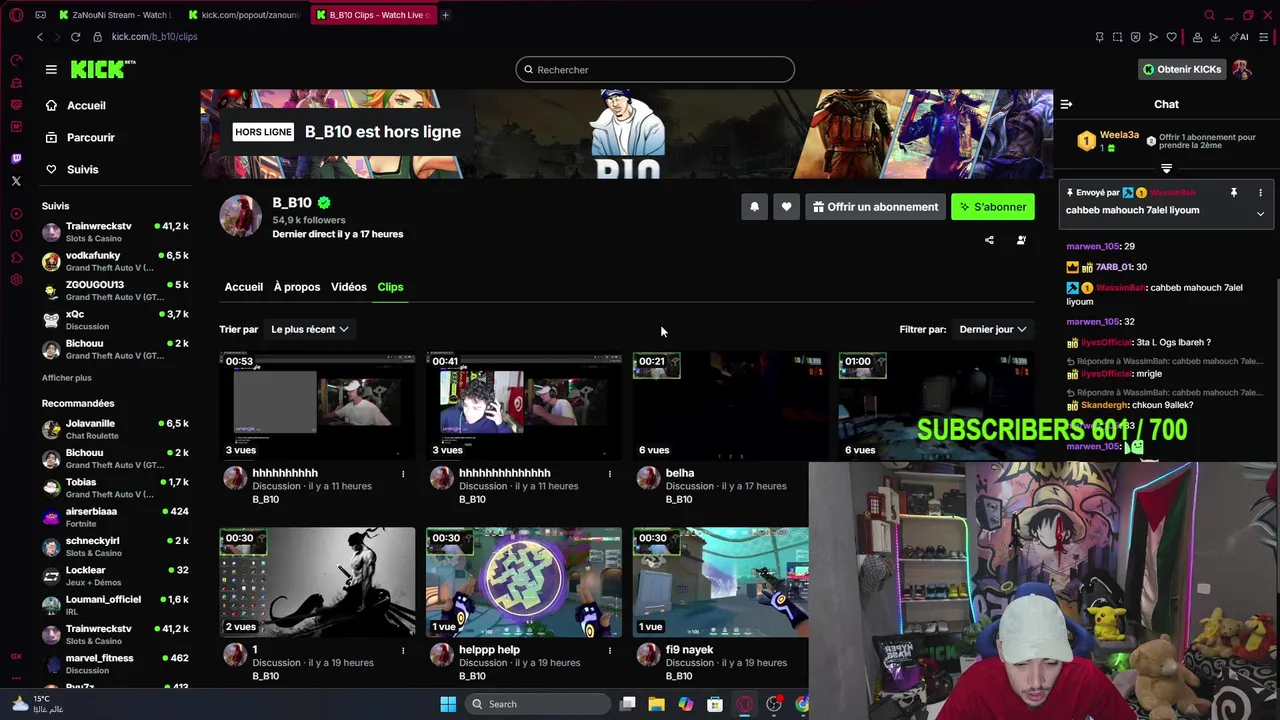Open the browser downloads icon
The image size is (1280, 720).
pyautogui.click(x=1215, y=37)
